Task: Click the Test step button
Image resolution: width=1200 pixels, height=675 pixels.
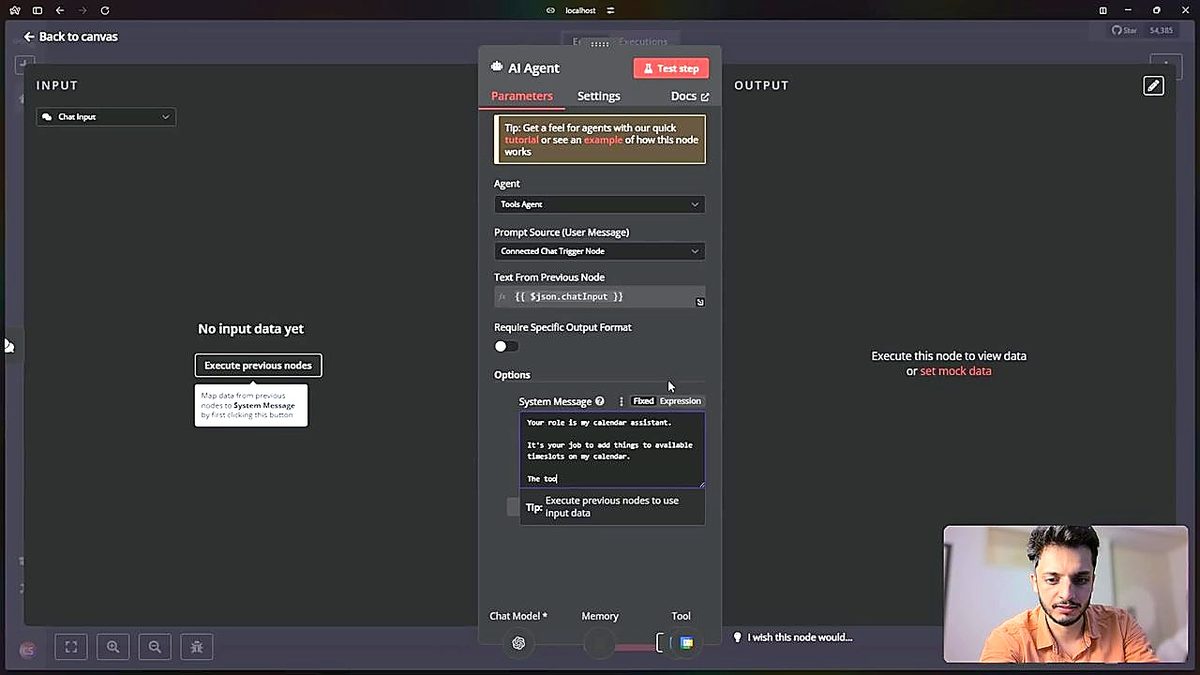Action: [671, 68]
